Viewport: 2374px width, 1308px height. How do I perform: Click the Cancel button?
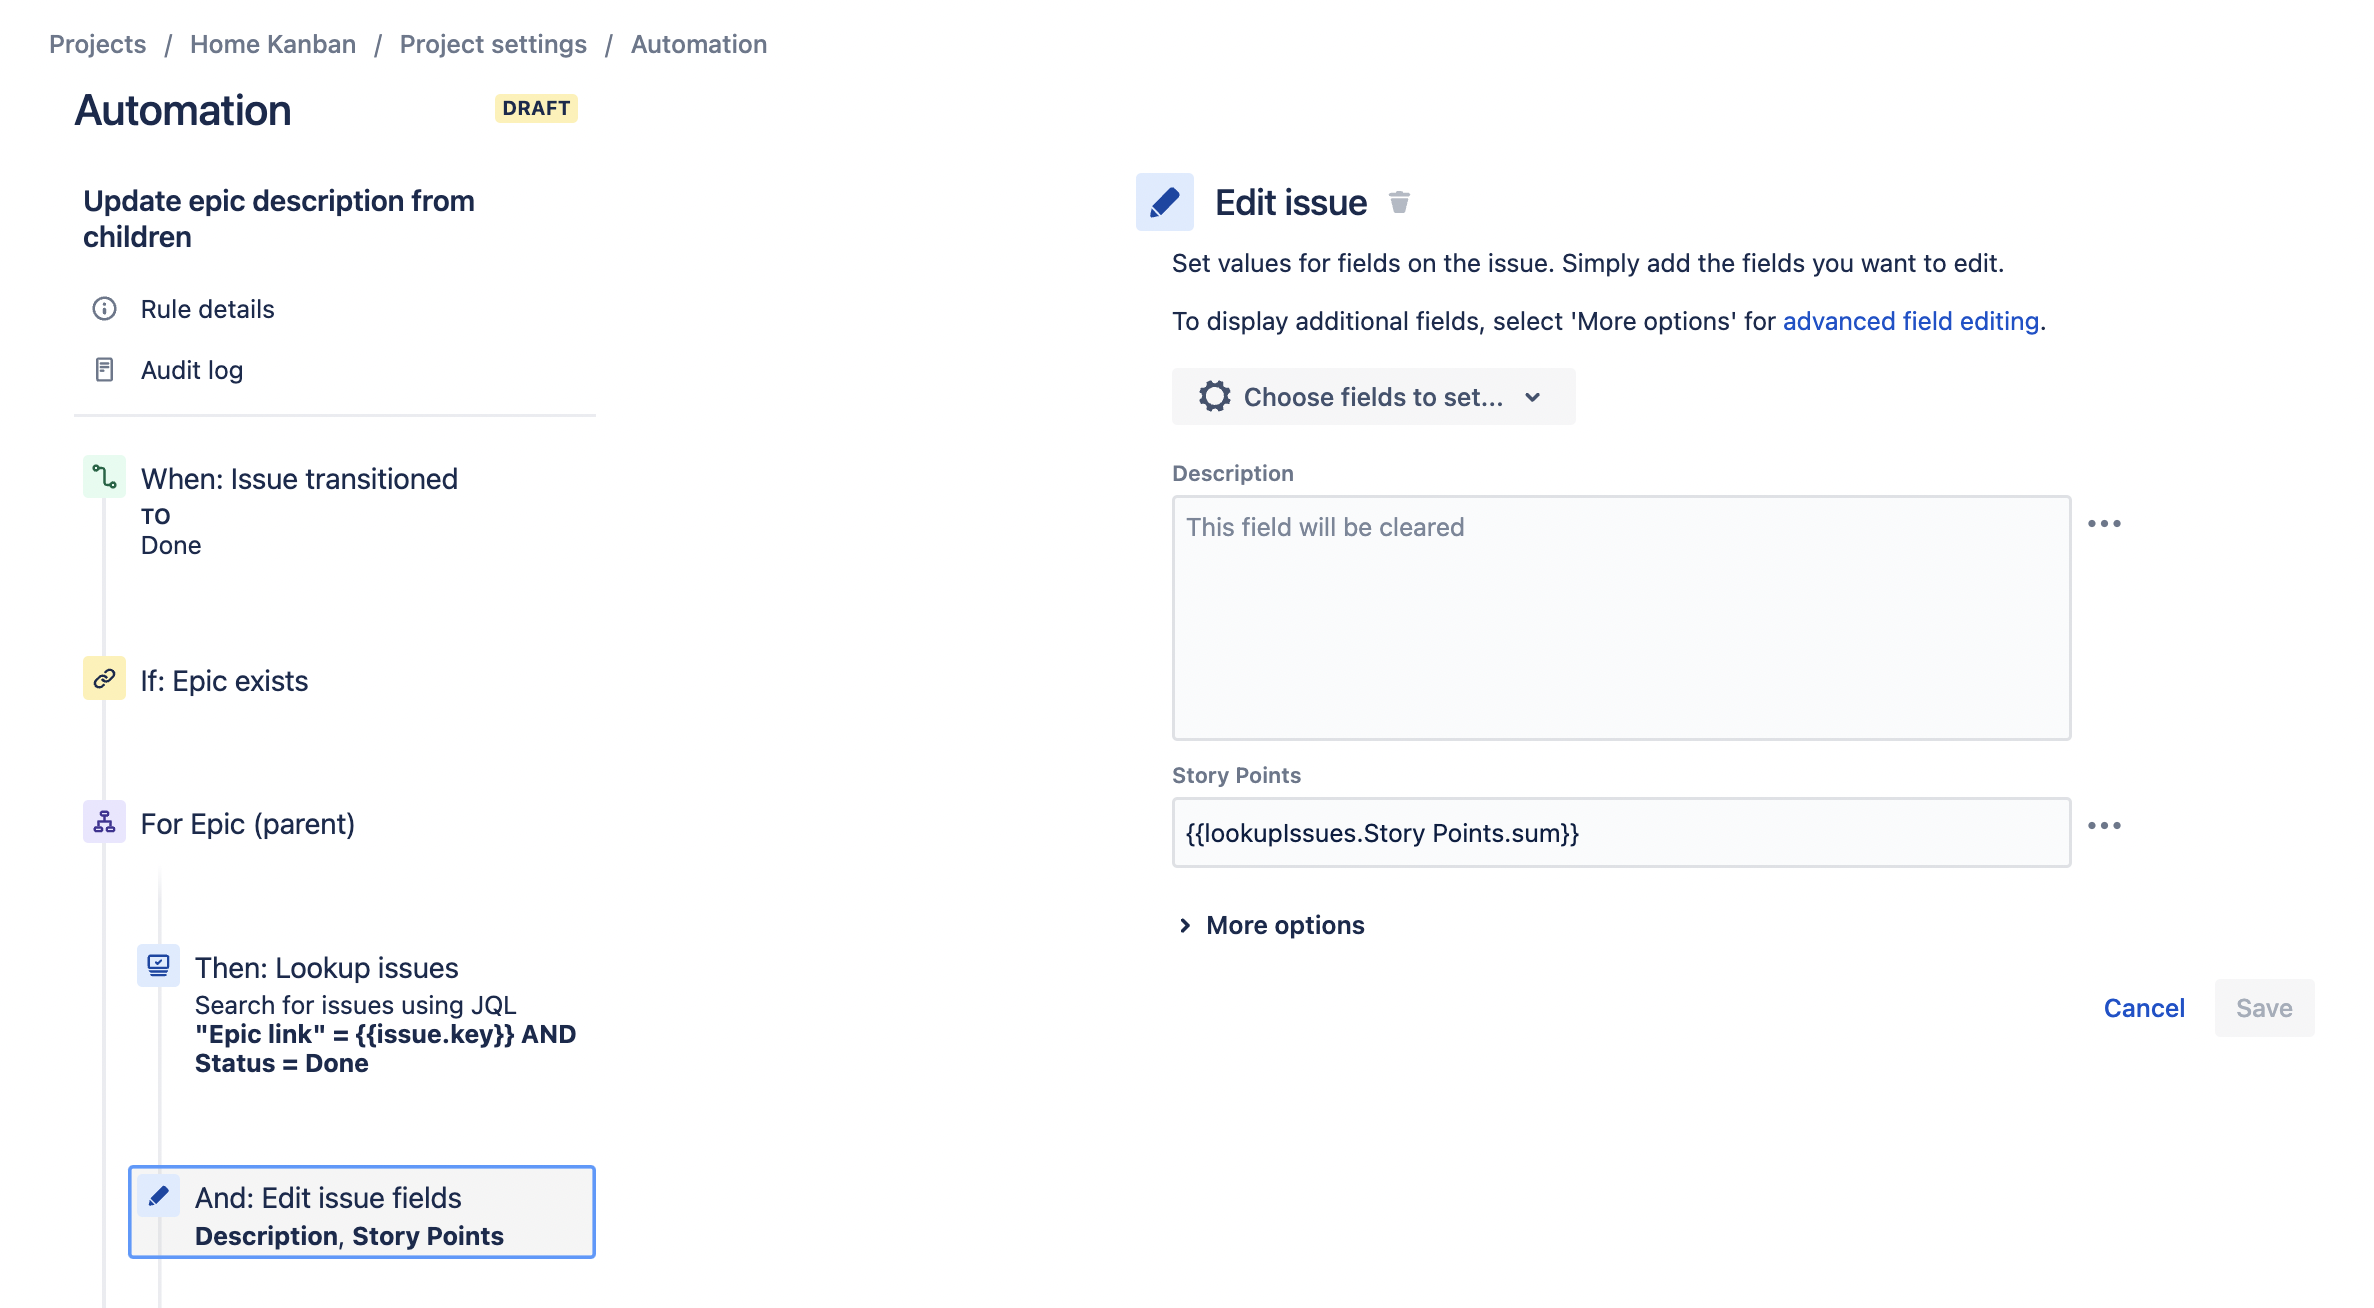[2144, 1008]
